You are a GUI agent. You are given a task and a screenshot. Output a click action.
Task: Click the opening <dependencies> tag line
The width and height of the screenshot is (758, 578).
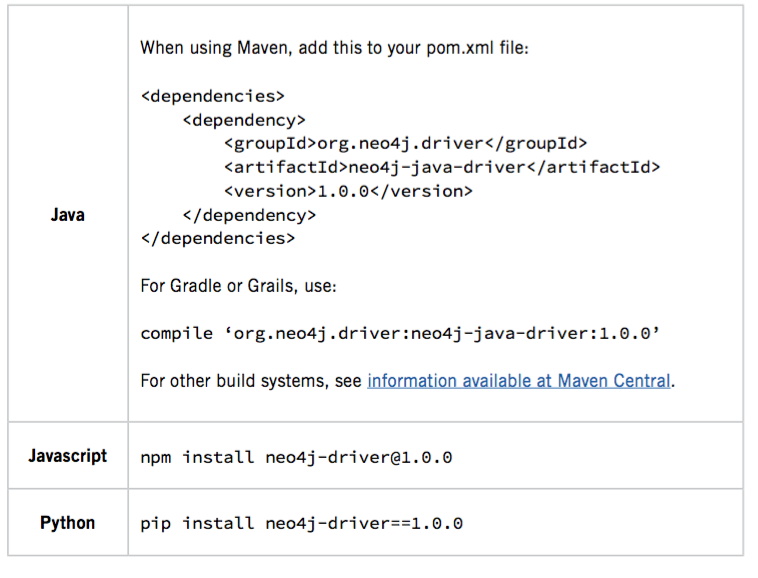pos(213,97)
